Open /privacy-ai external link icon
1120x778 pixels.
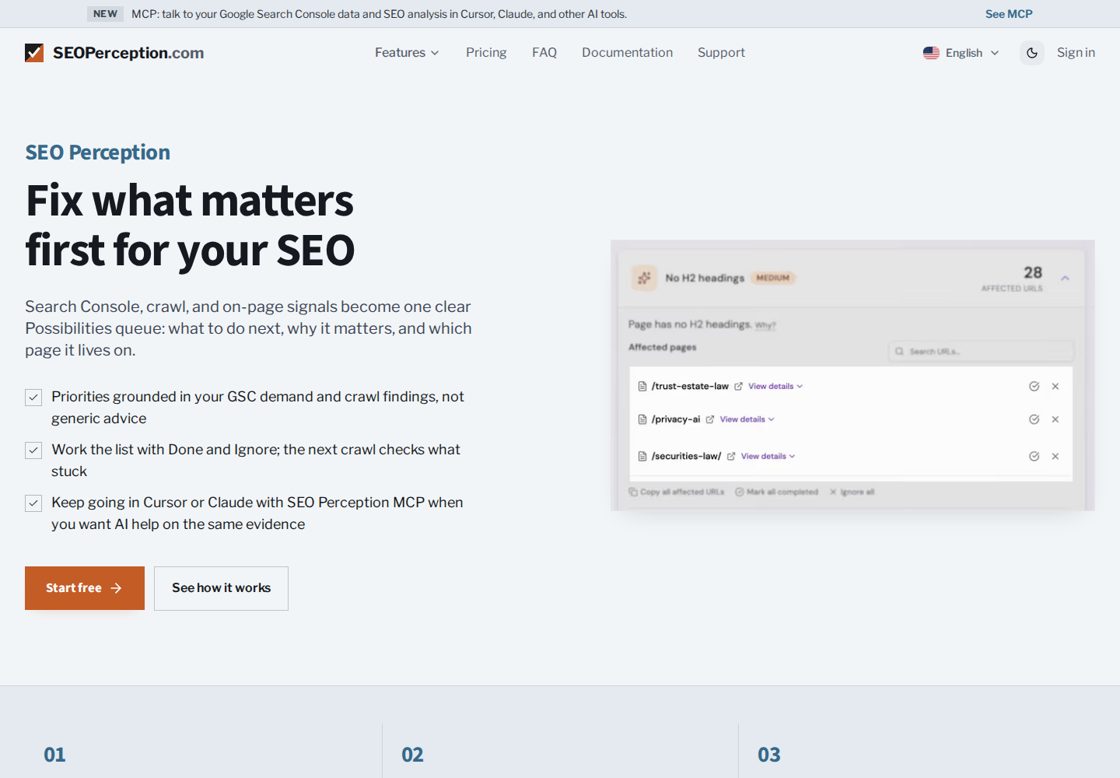coord(709,419)
